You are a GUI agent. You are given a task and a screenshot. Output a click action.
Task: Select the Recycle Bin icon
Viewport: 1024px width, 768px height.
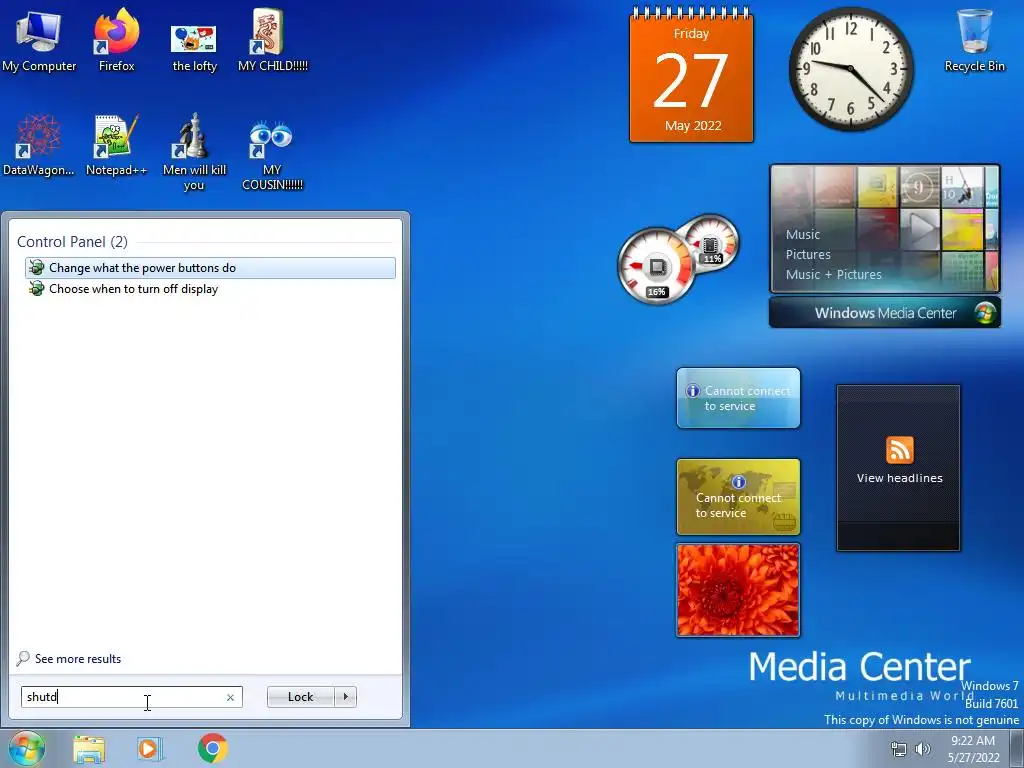click(974, 40)
